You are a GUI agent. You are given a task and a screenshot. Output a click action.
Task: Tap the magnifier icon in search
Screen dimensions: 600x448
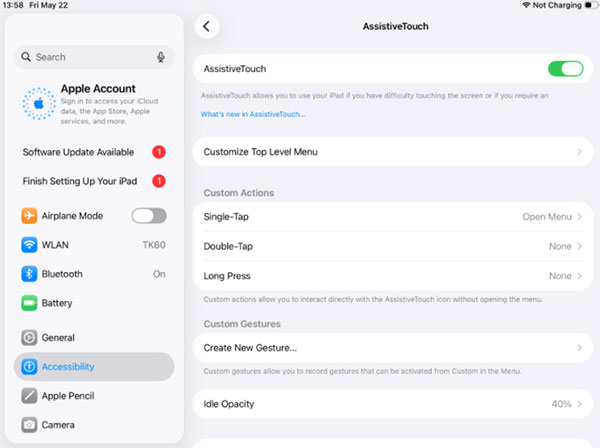26,57
